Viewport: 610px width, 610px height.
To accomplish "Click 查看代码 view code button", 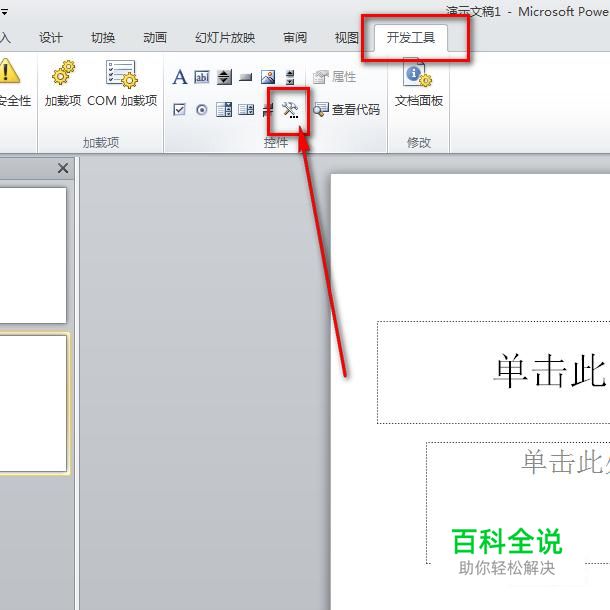I will pos(346,110).
